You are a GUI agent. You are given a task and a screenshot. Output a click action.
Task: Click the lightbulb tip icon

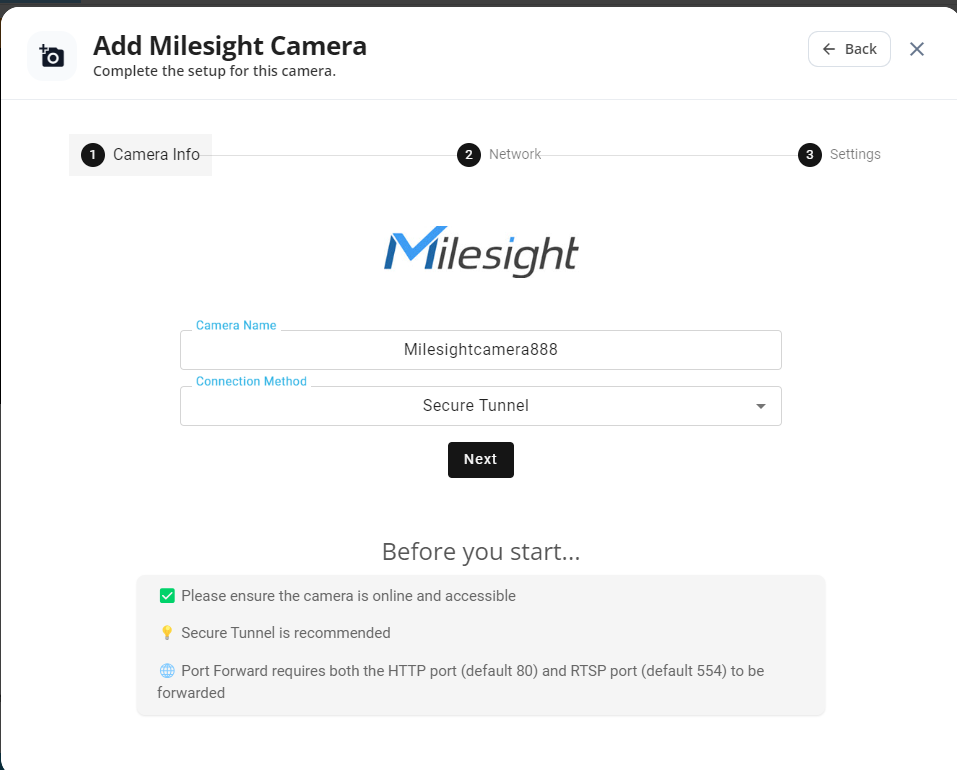click(x=167, y=633)
